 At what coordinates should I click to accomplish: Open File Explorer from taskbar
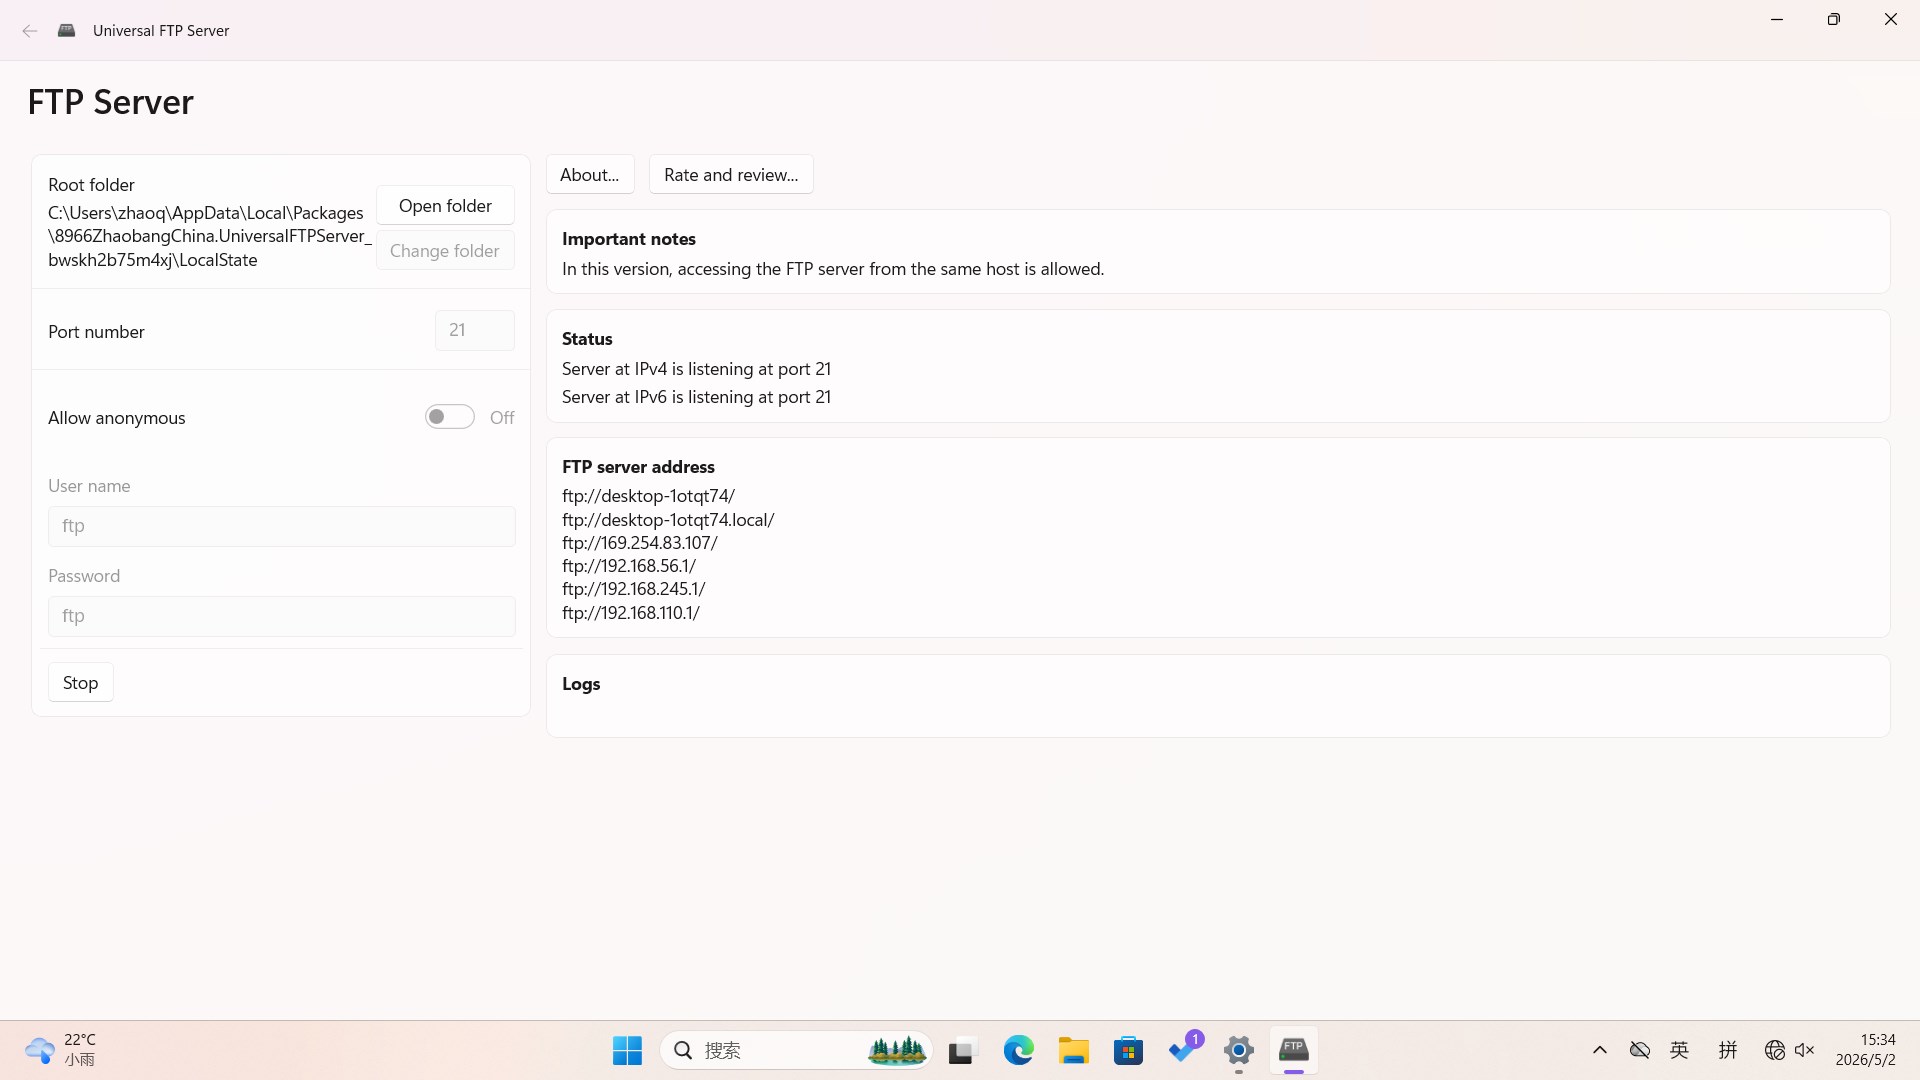(1073, 1050)
